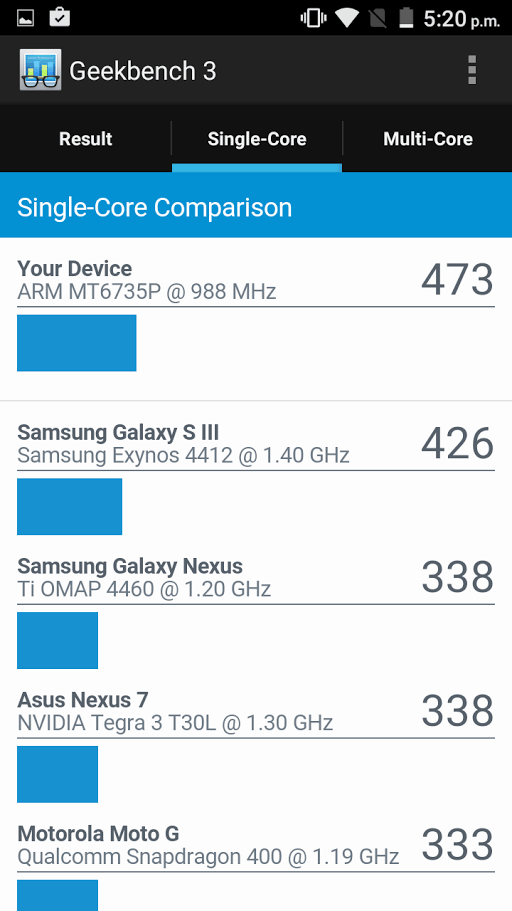This screenshot has height=911, width=512.
Task: Select the Single-Core tab
Action: tap(257, 139)
